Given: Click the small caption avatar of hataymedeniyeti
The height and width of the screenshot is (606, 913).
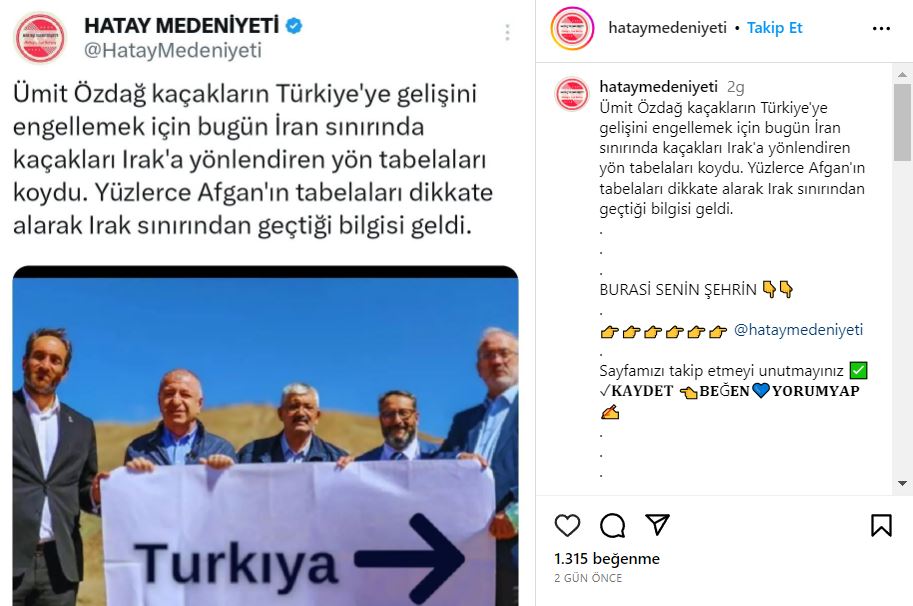Looking at the screenshot, I should (572, 94).
